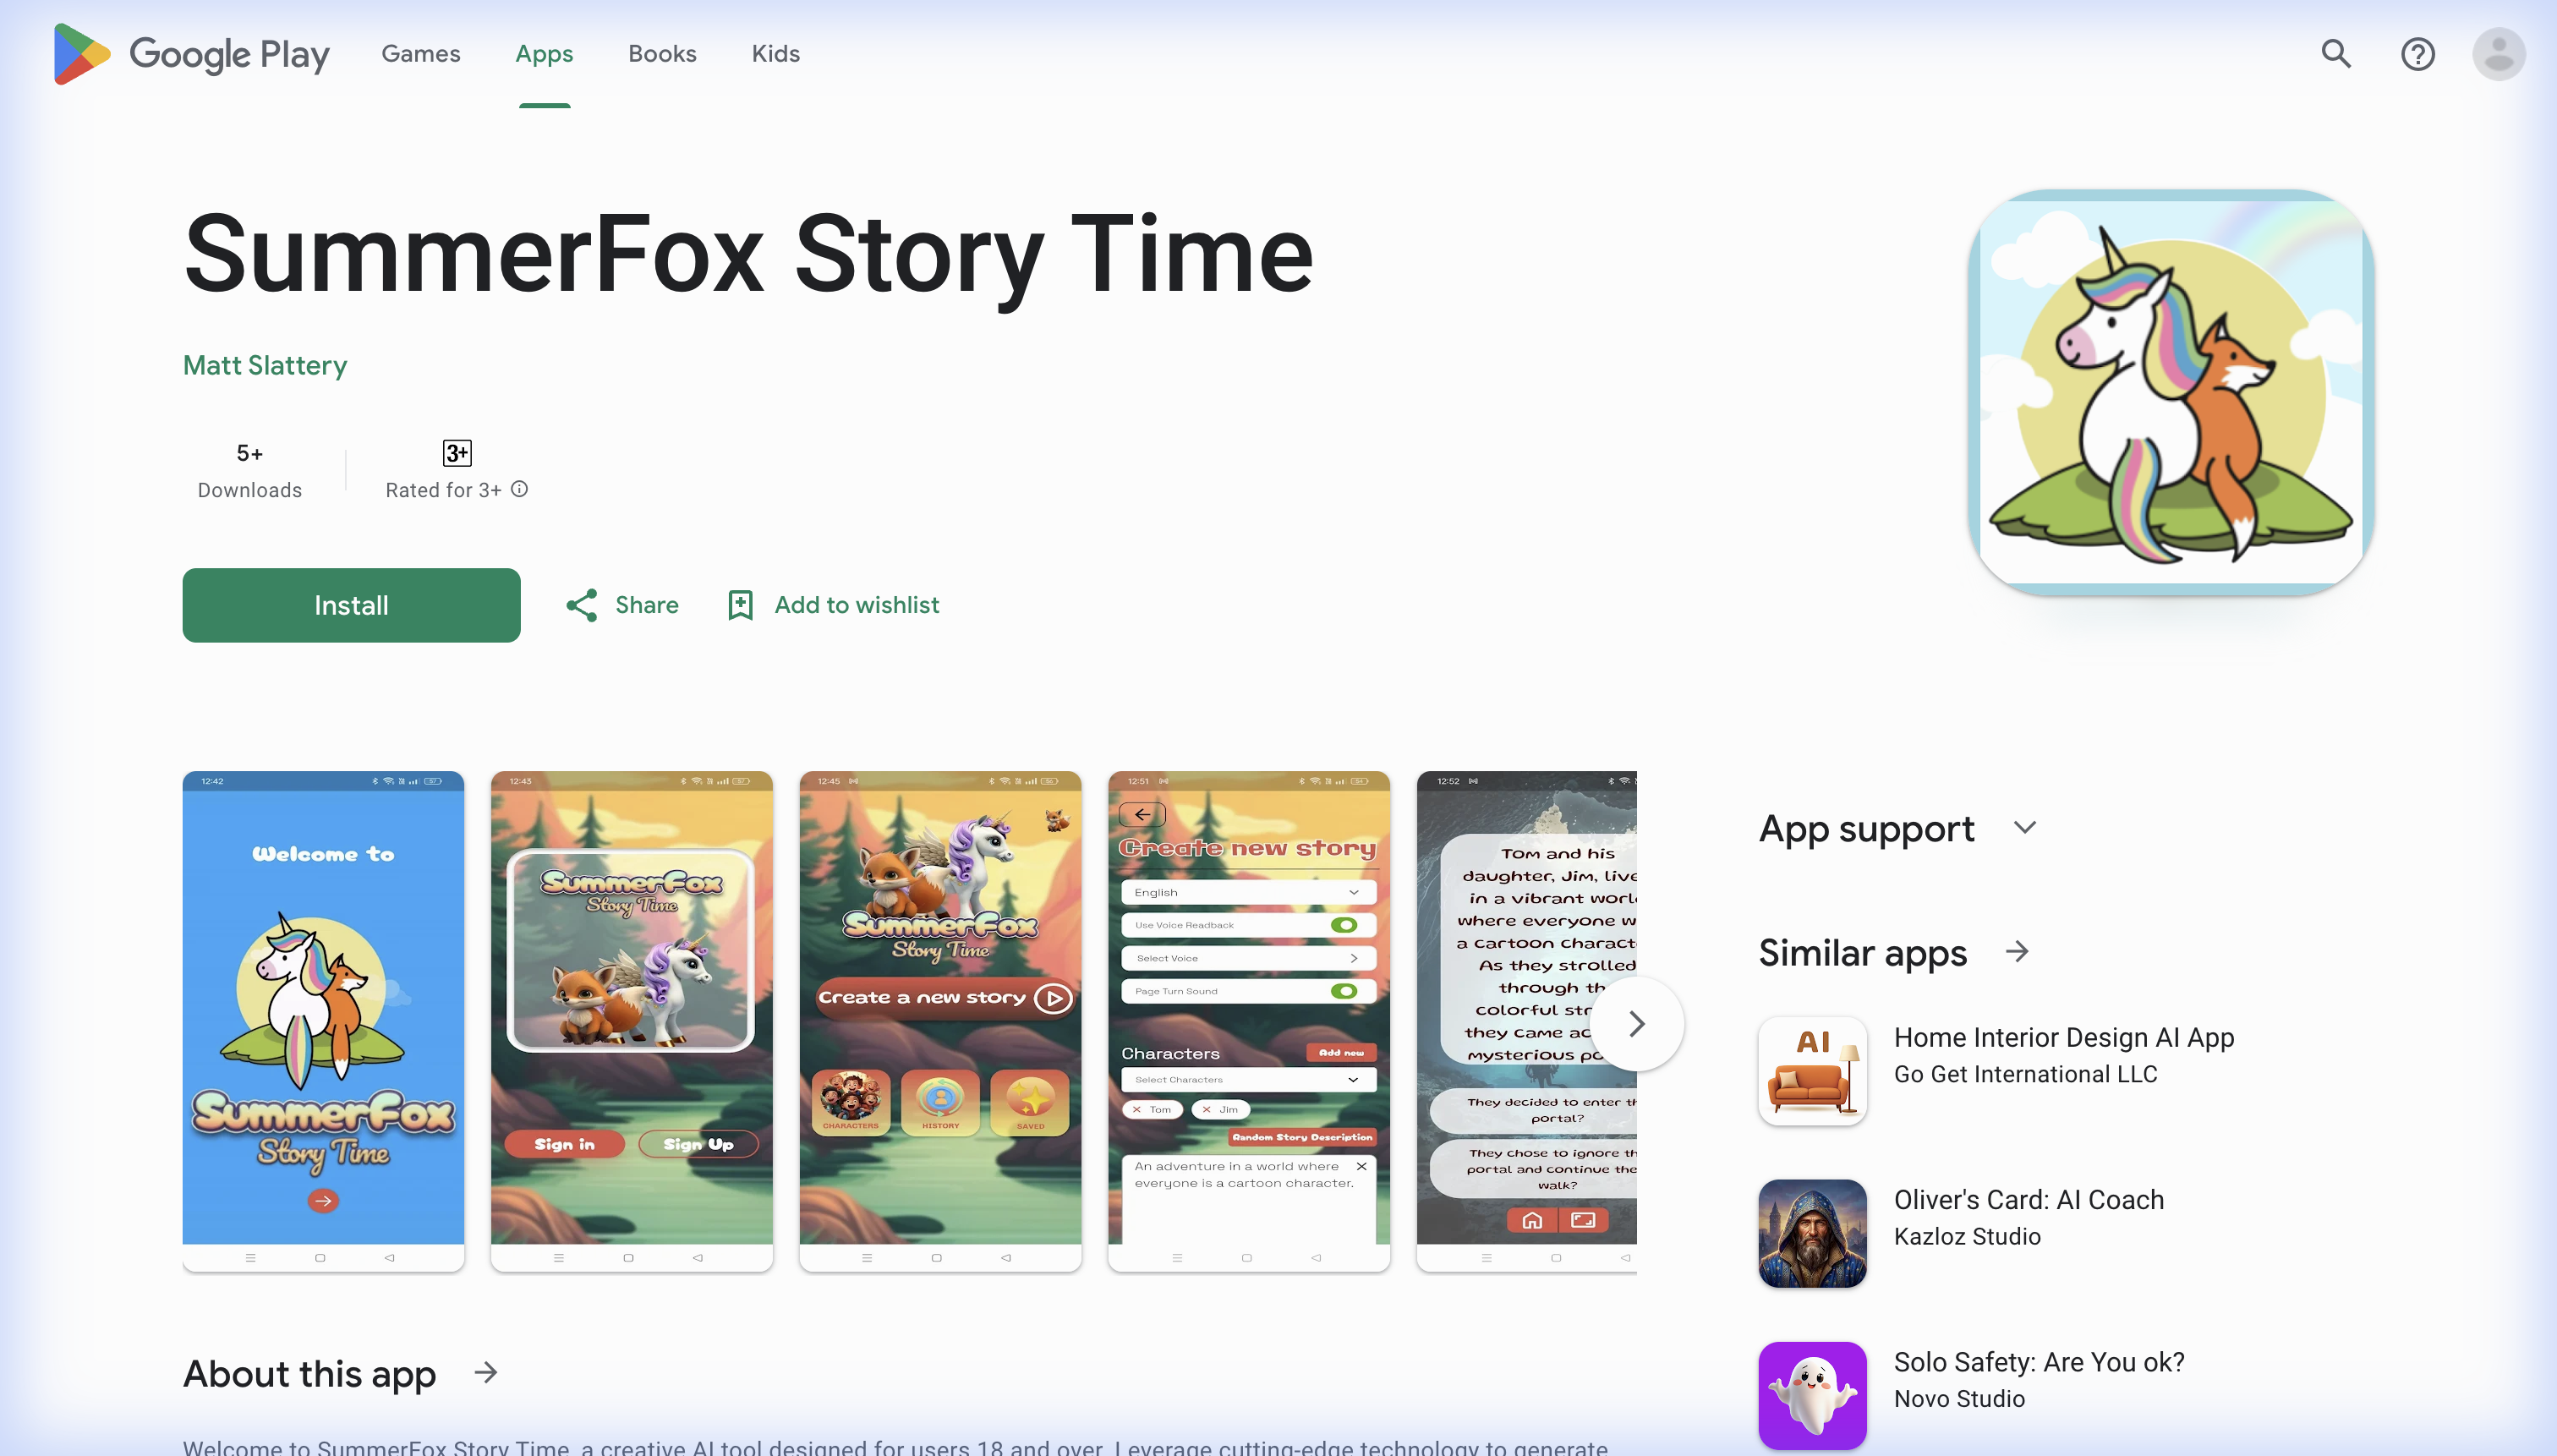Click the content rating info icon
Screen dimensions: 2557x1456
[519, 489]
